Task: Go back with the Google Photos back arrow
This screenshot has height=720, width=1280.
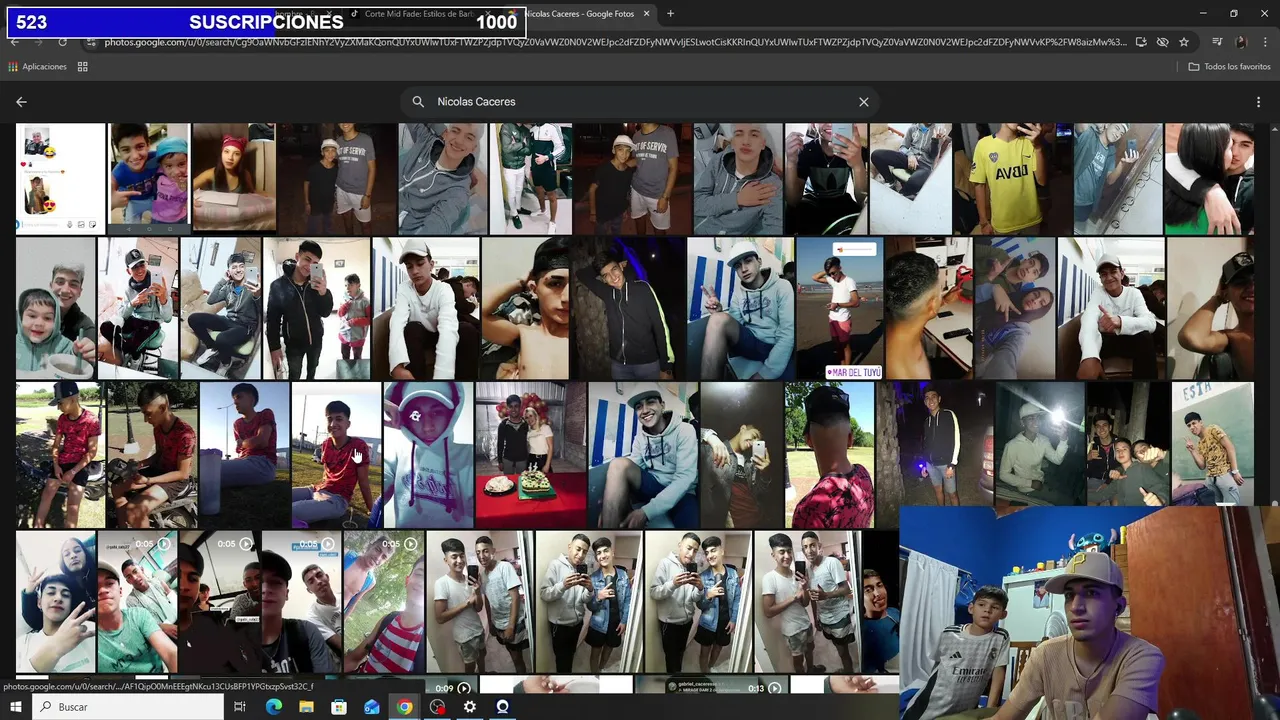Action: [x=21, y=102]
